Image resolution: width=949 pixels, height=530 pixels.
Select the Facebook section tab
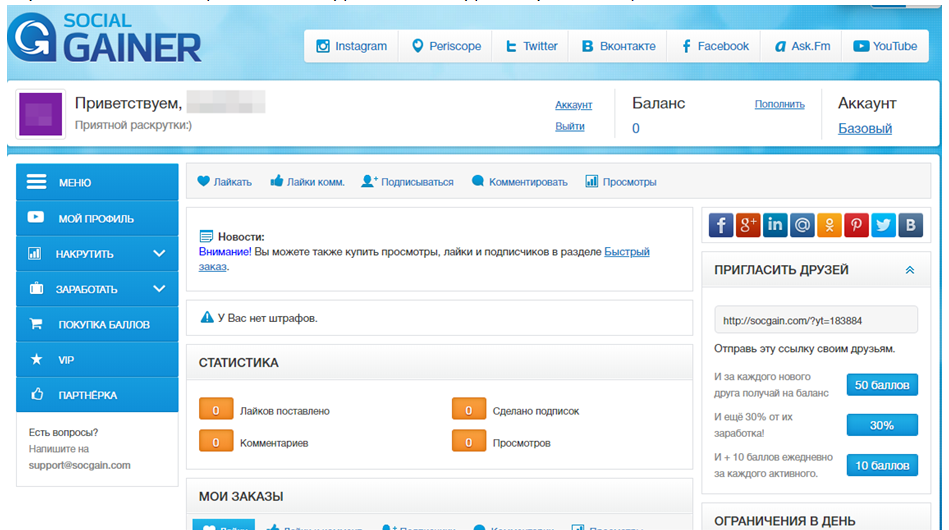(715, 46)
